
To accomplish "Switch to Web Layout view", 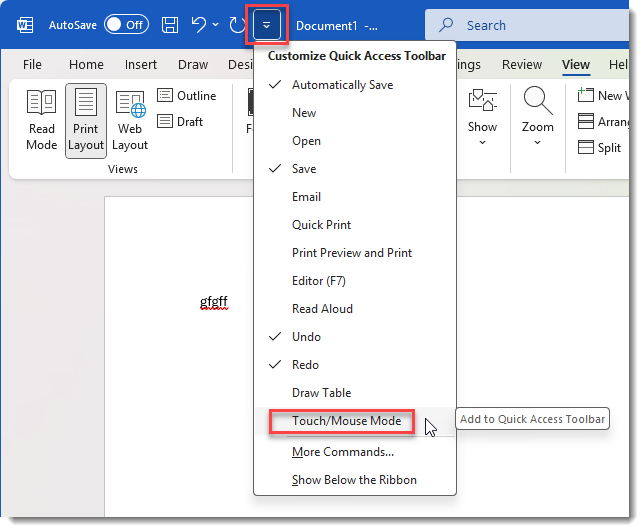I will (x=130, y=120).
